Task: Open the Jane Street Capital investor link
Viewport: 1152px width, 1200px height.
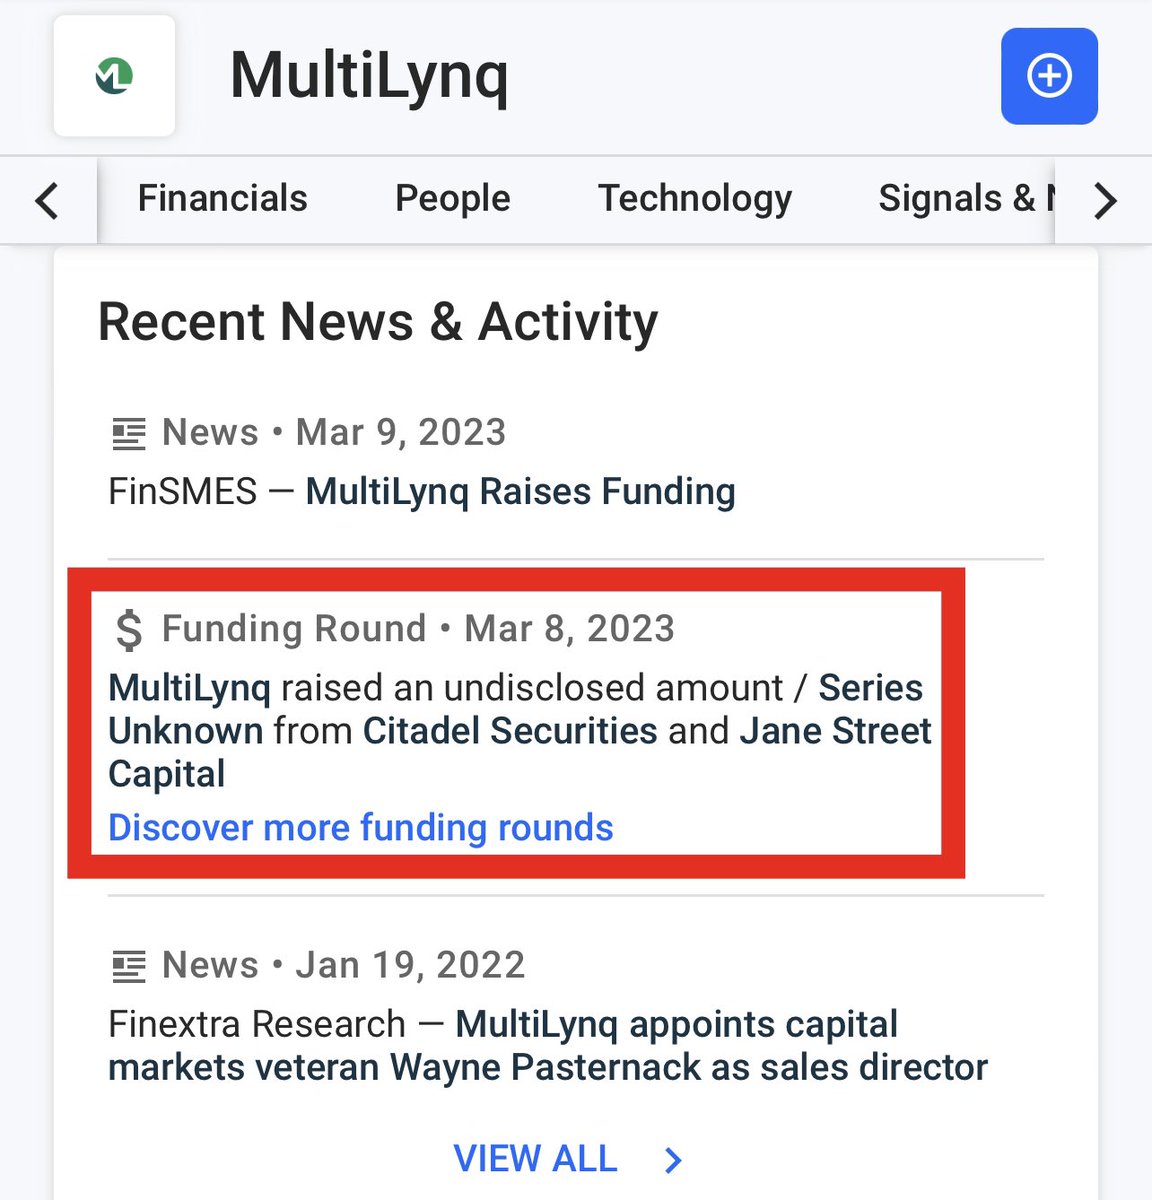Action: point(834,731)
